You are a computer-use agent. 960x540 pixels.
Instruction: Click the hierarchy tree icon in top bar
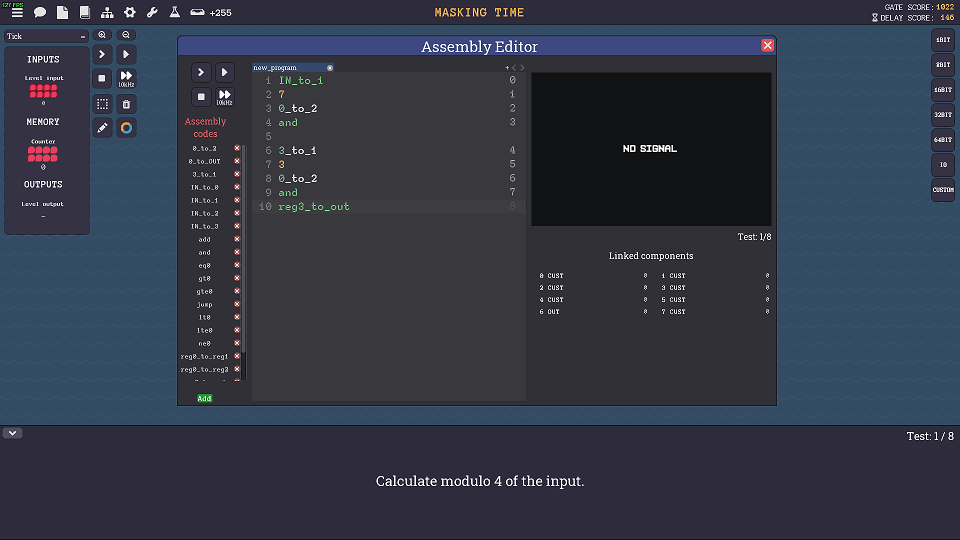[x=107, y=13]
